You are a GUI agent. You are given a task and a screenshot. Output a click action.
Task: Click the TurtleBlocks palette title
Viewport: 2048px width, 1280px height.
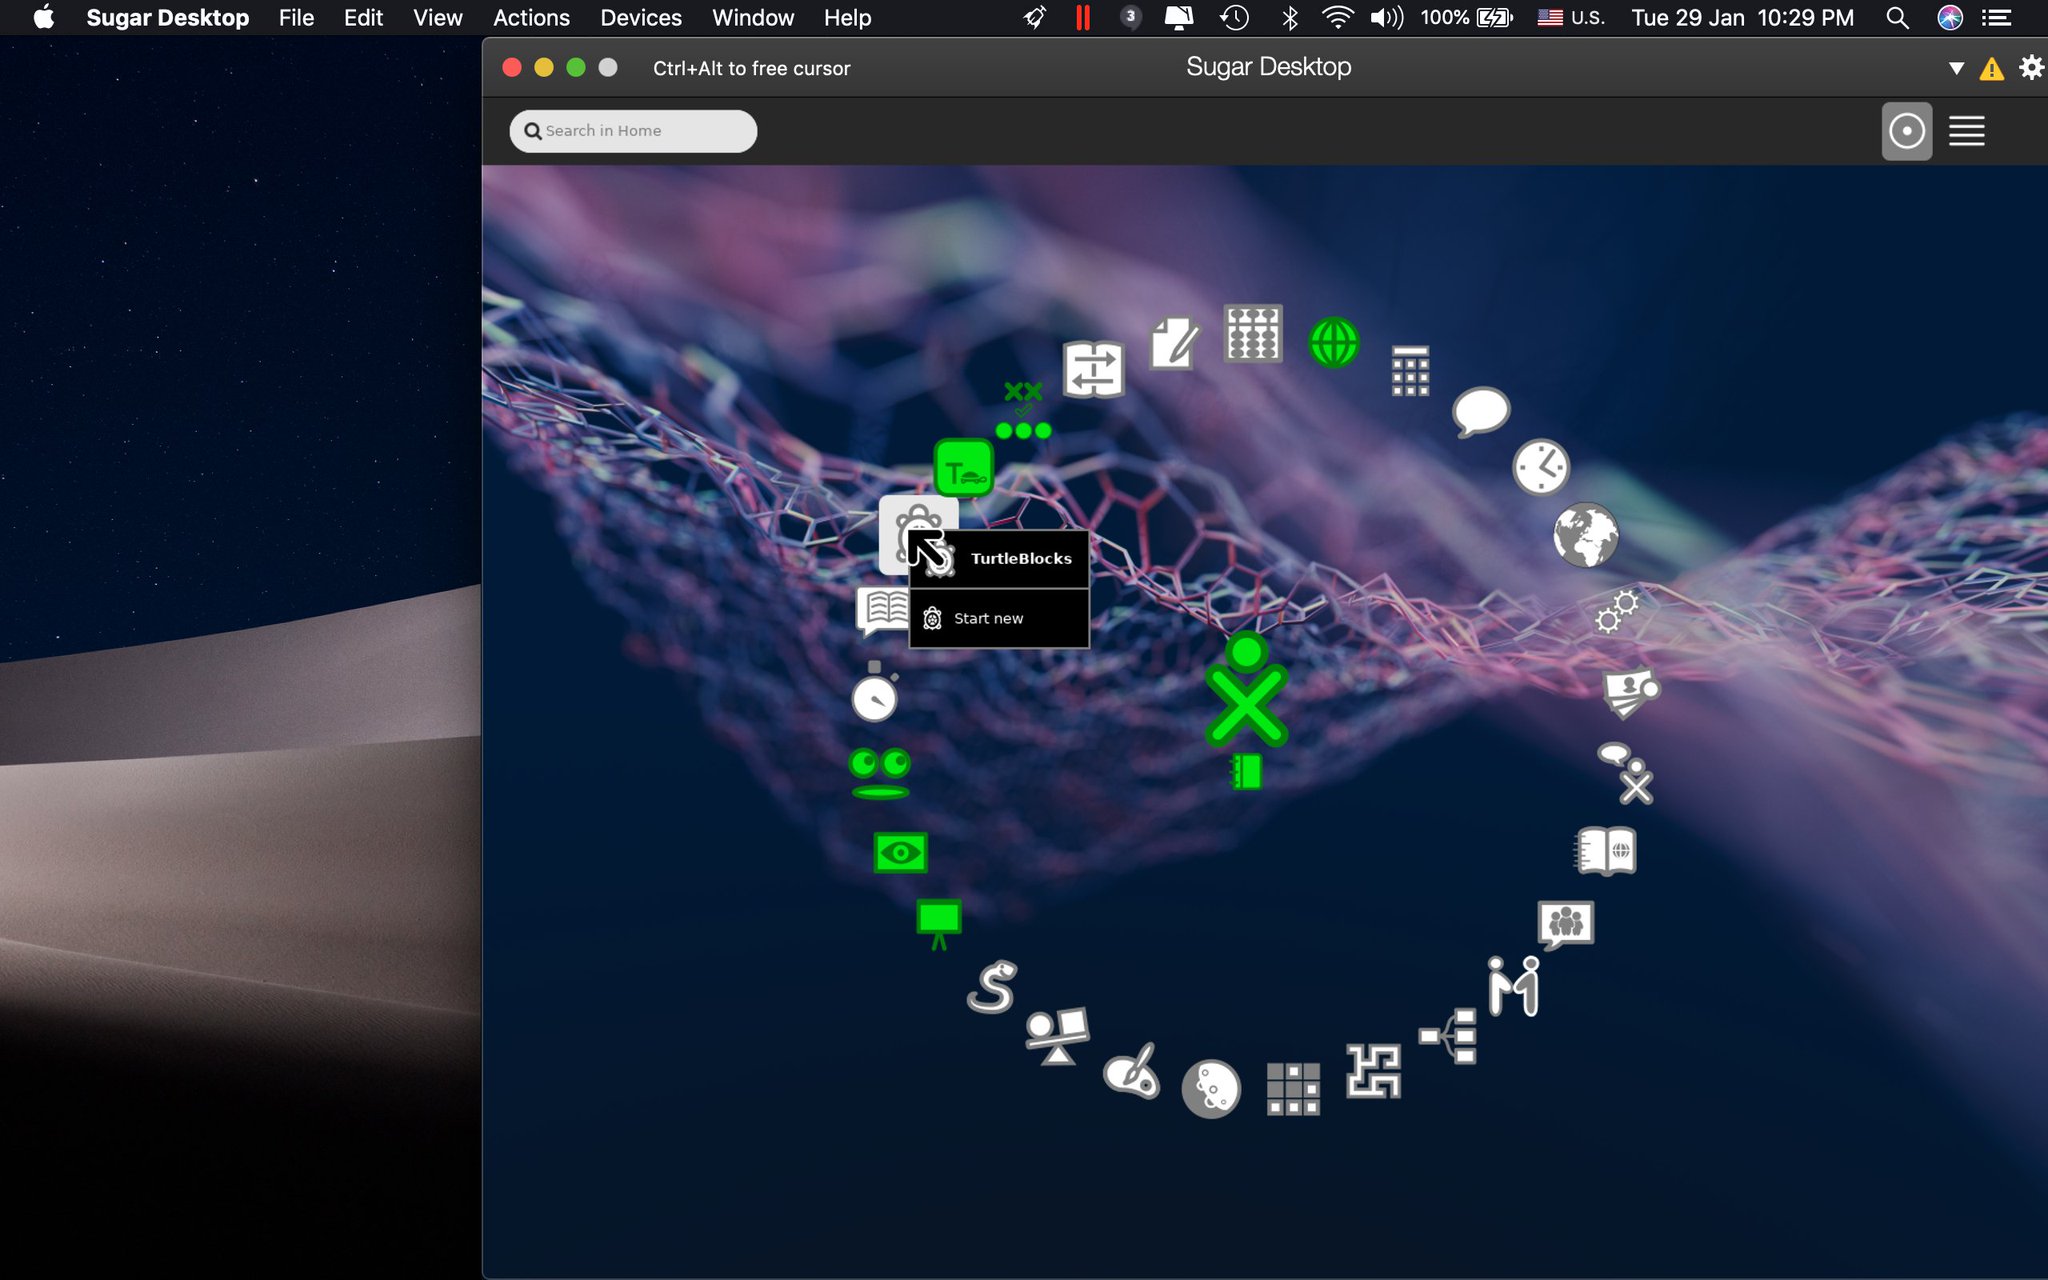(1021, 559)
